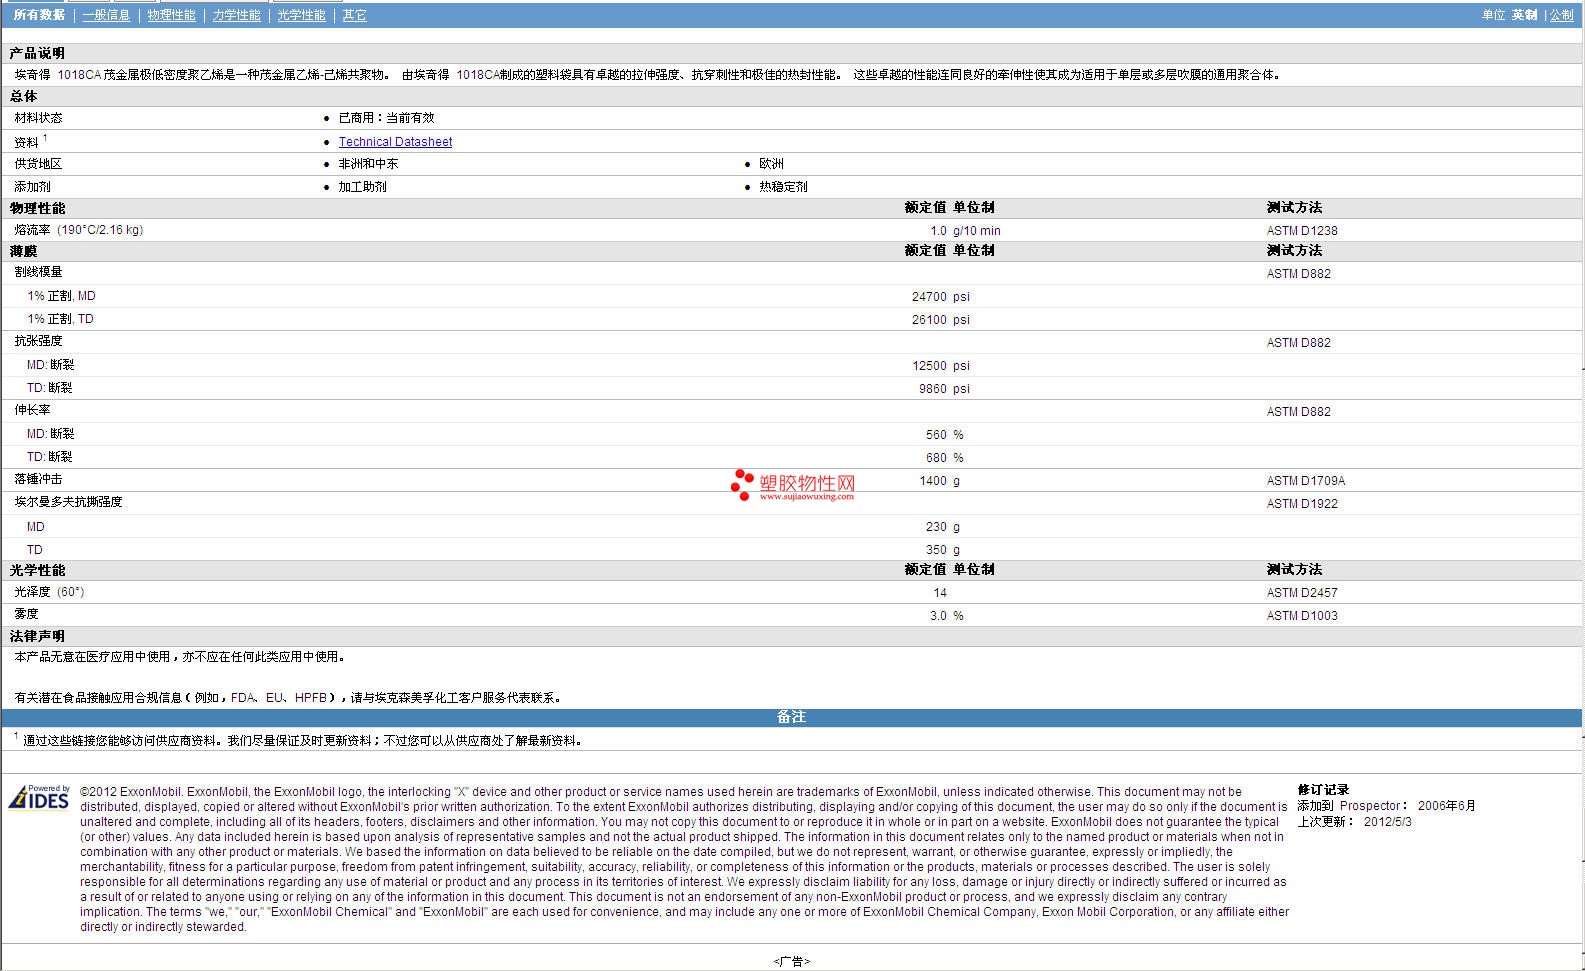Viewport: 1585px width, 971px height.
Task: Click the 熔流率 property label
Action: [x=32, y=230]
